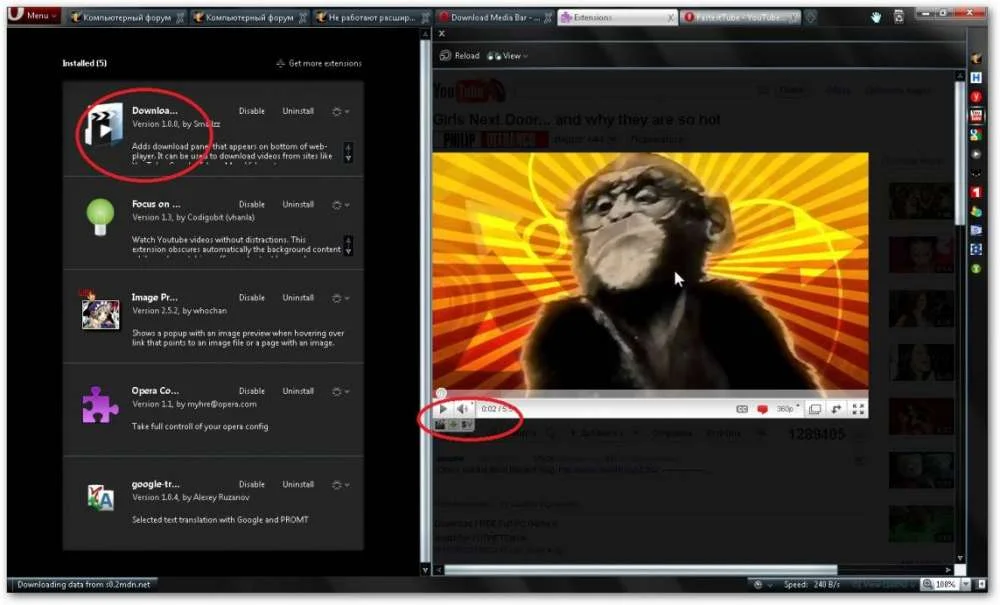Open gear dropdown for Opera Config extension

tap(340, 391)
